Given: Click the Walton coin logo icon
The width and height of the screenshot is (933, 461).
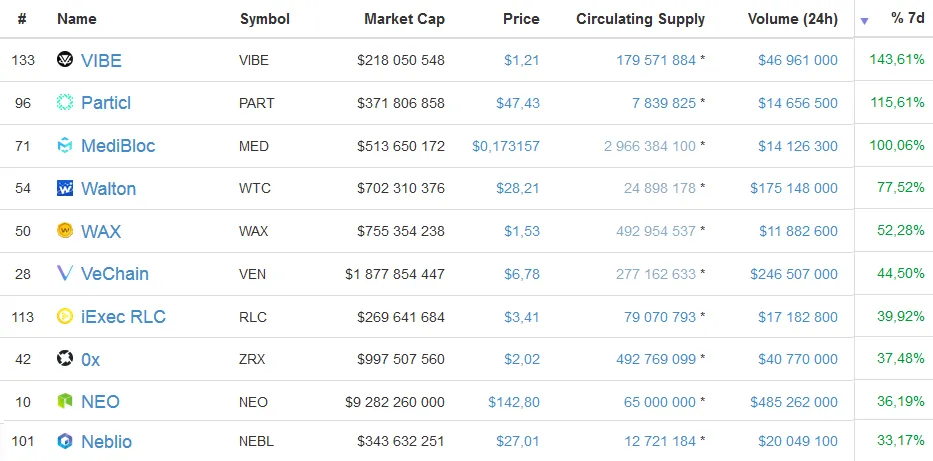Looking at the screenshot, I should click(x=65, y=188).
